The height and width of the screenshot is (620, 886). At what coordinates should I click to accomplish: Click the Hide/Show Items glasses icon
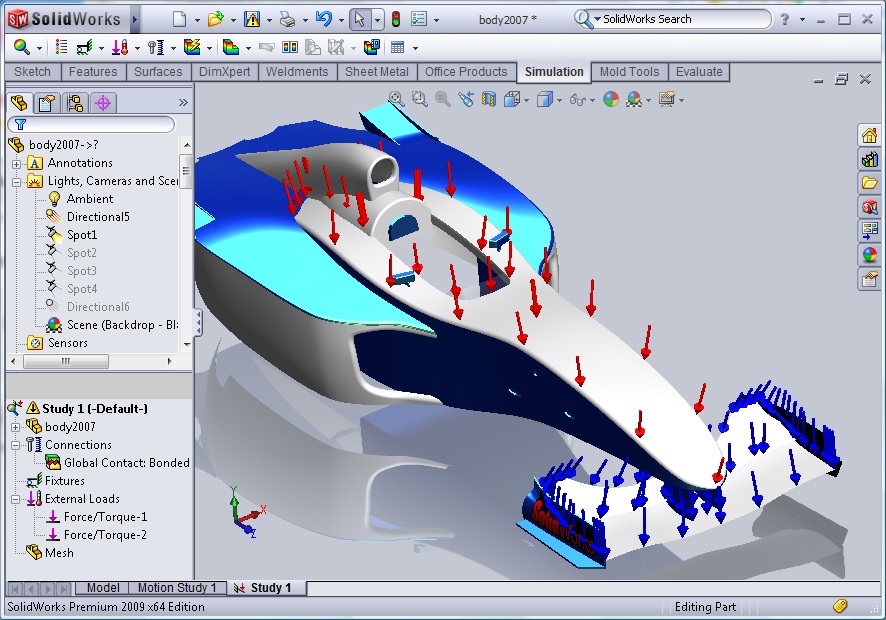(x=577, y=100)
